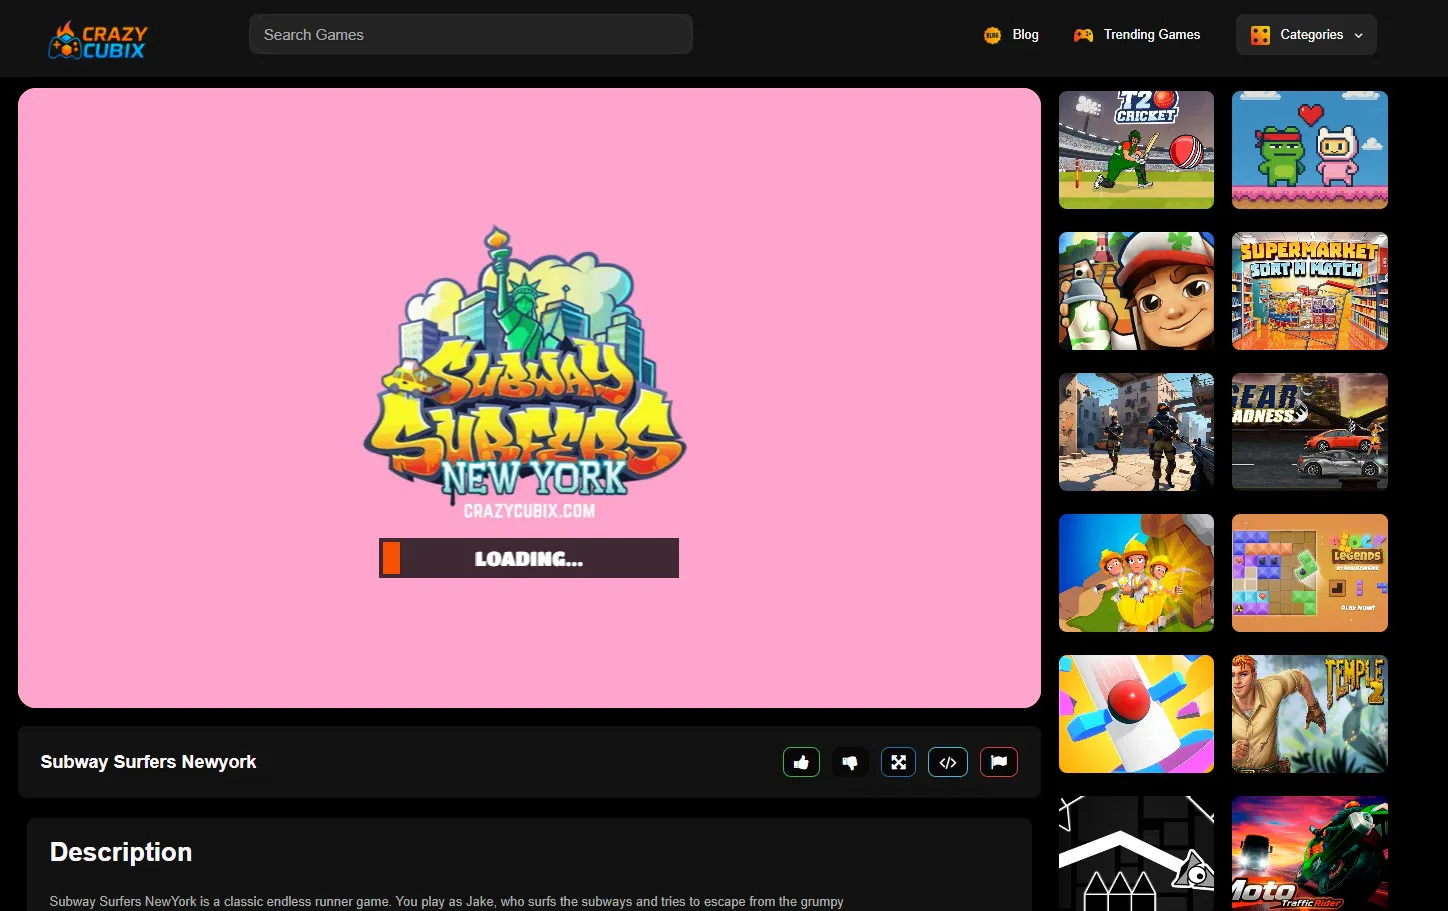Dislike the game with thumbs down
The width and height of the screenshot is (1448, 911).
(x=850, y=762)
